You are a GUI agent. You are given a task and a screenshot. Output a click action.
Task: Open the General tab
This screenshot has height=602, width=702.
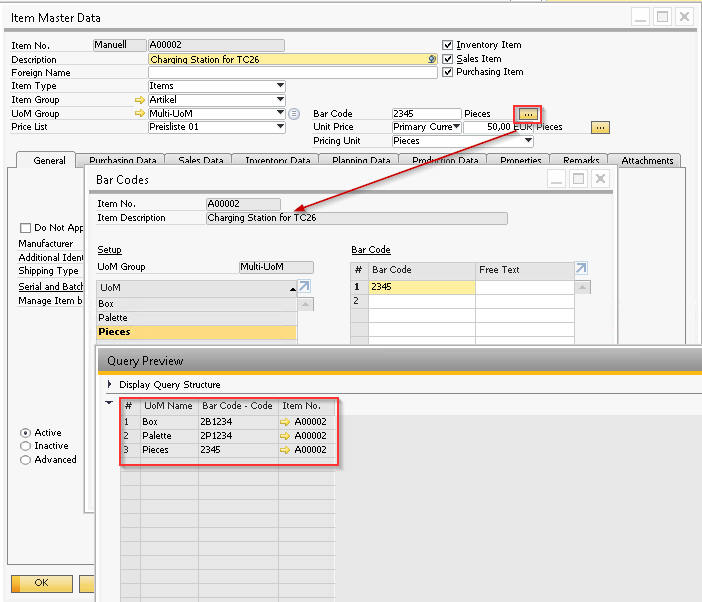click(x=49, y=161)
